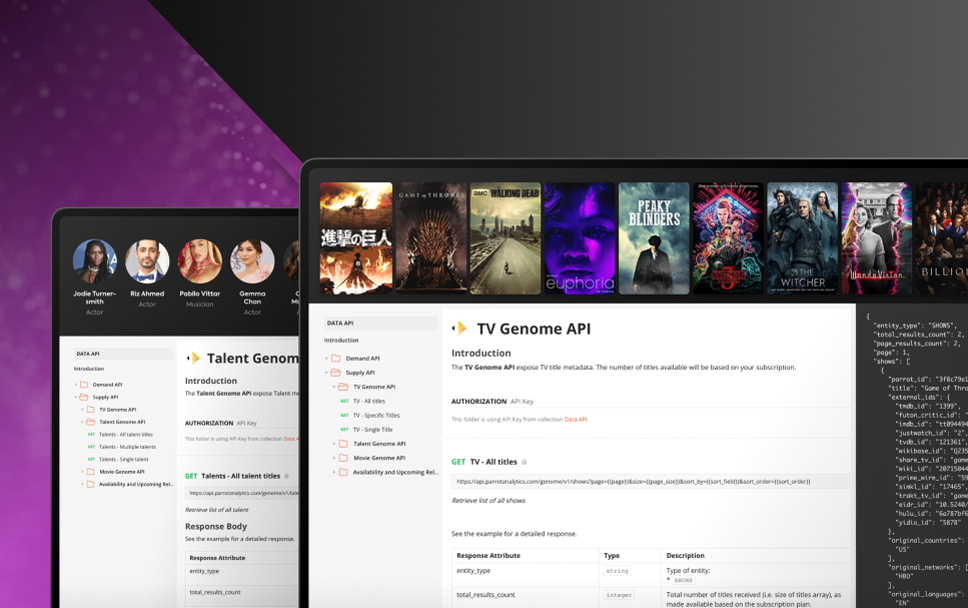Select Gemma Chan's profile photo
The width and height of the screenshot is (968, 608).
click(252, 261)
